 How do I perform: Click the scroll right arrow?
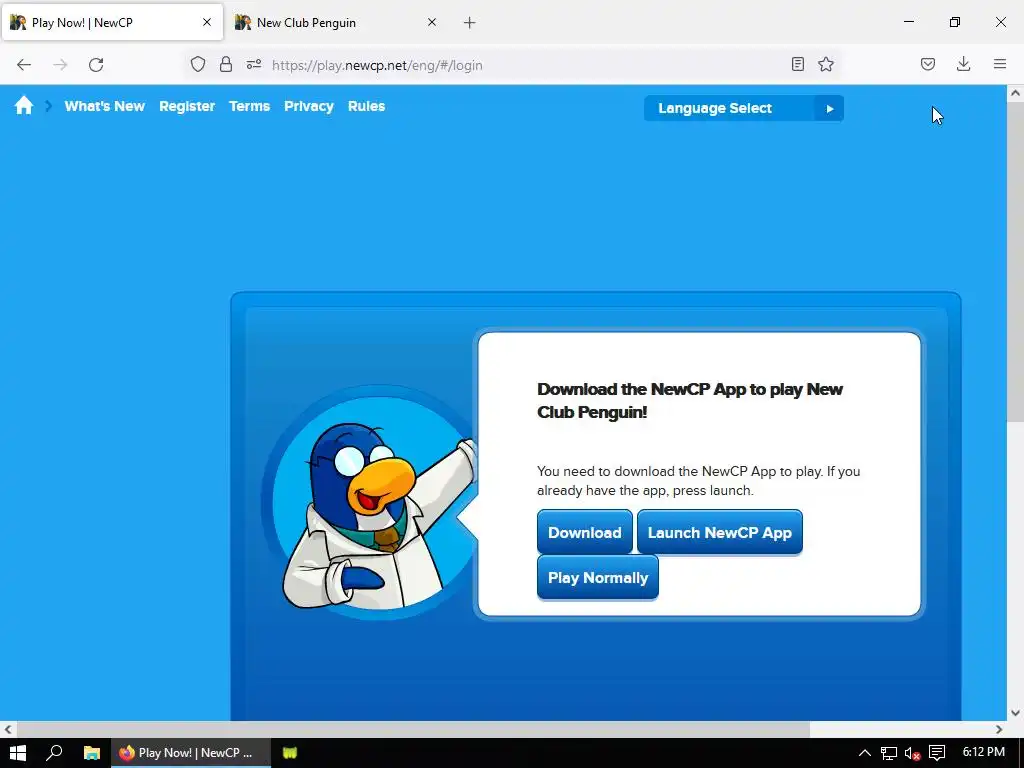pos(999,729)
